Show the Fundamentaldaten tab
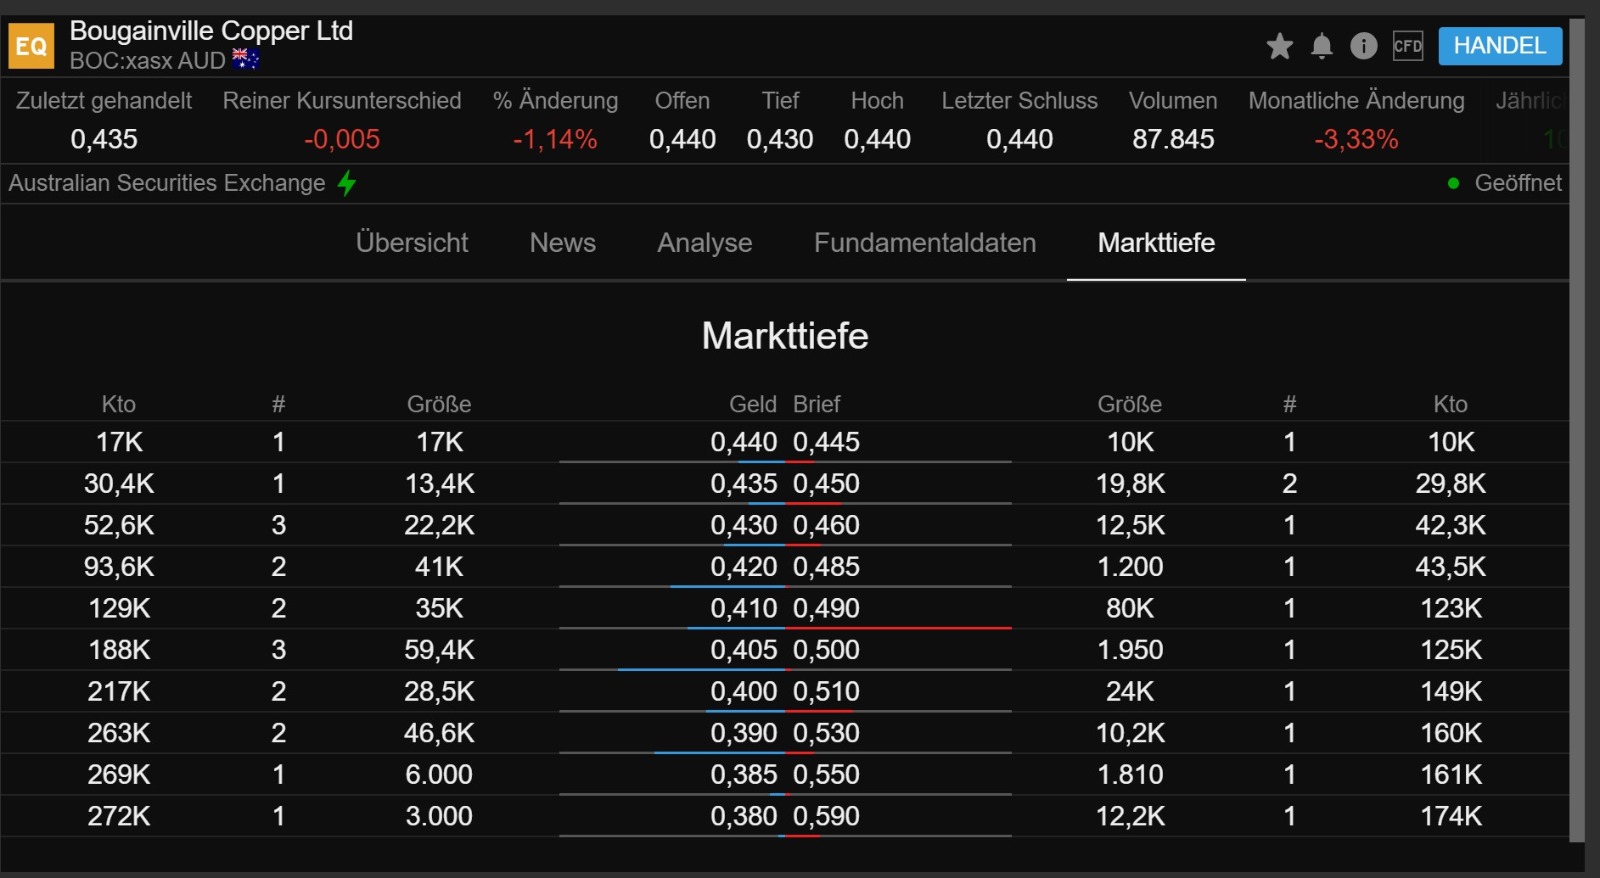This screenshot has height=878, width=1600. pos(925,243)
